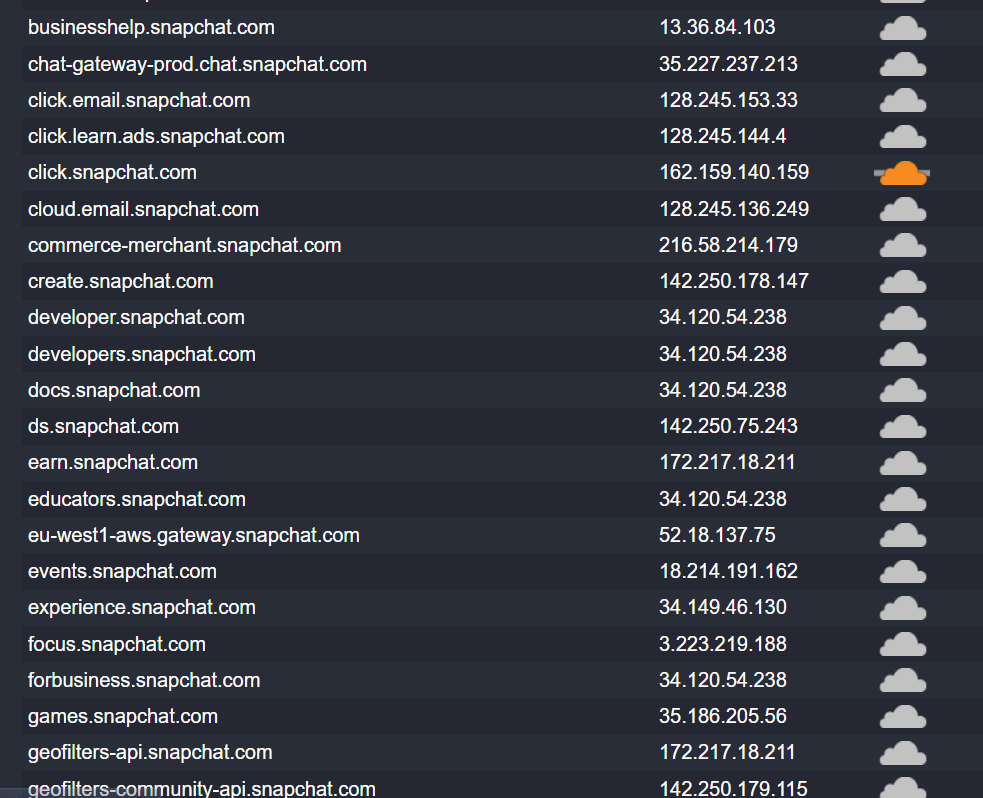Click the IP in the developer.snapchat.com row
The height and width of the screenshot is (798, 983).
pyautogui.click(x=723, y=317)
